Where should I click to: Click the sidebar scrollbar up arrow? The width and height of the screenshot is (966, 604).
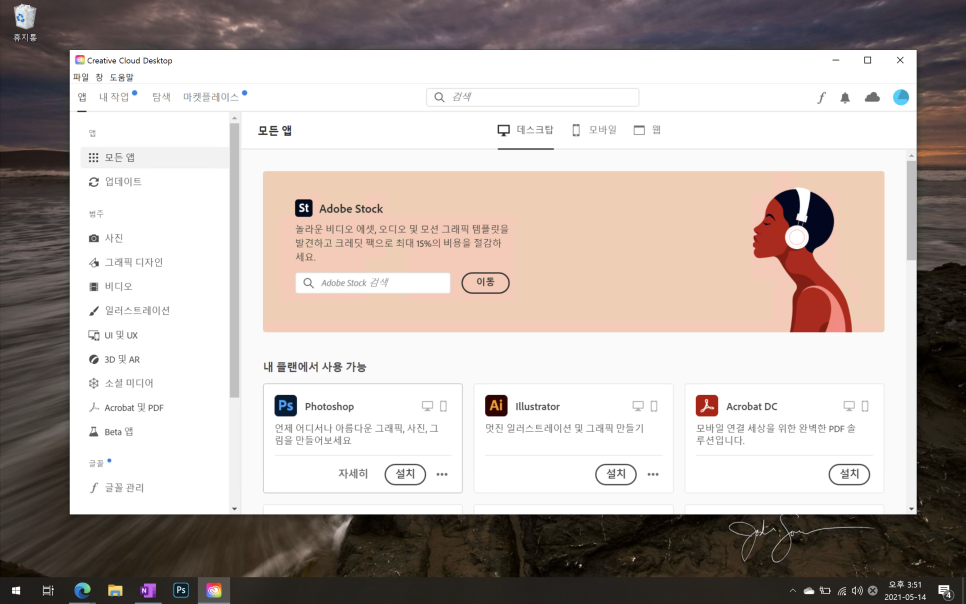click(x=234, y=118)
